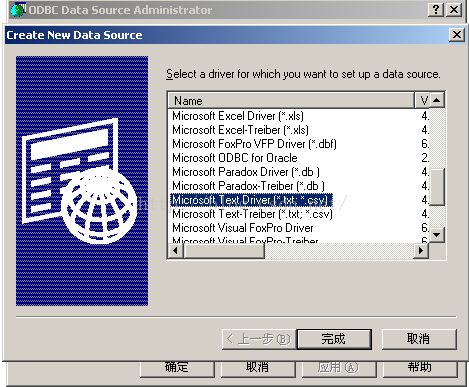Click 取消 in ODBC Data Source Administrator
Screen dimensions: 469x387
tap(258, 368)
